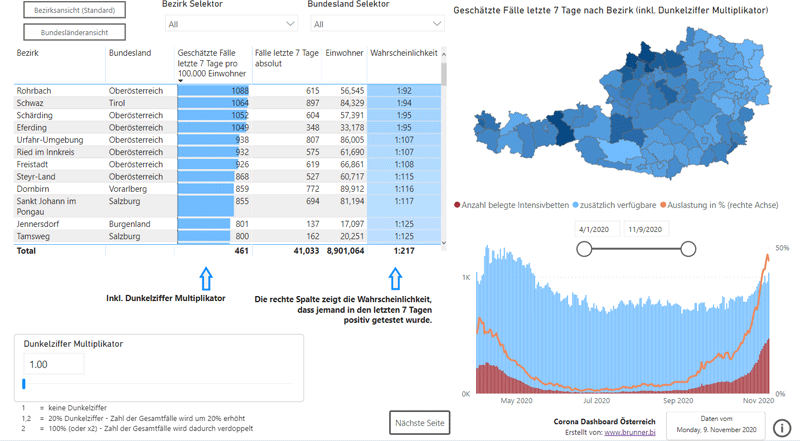Go to Nächste Seite

[x=419, y=423]
